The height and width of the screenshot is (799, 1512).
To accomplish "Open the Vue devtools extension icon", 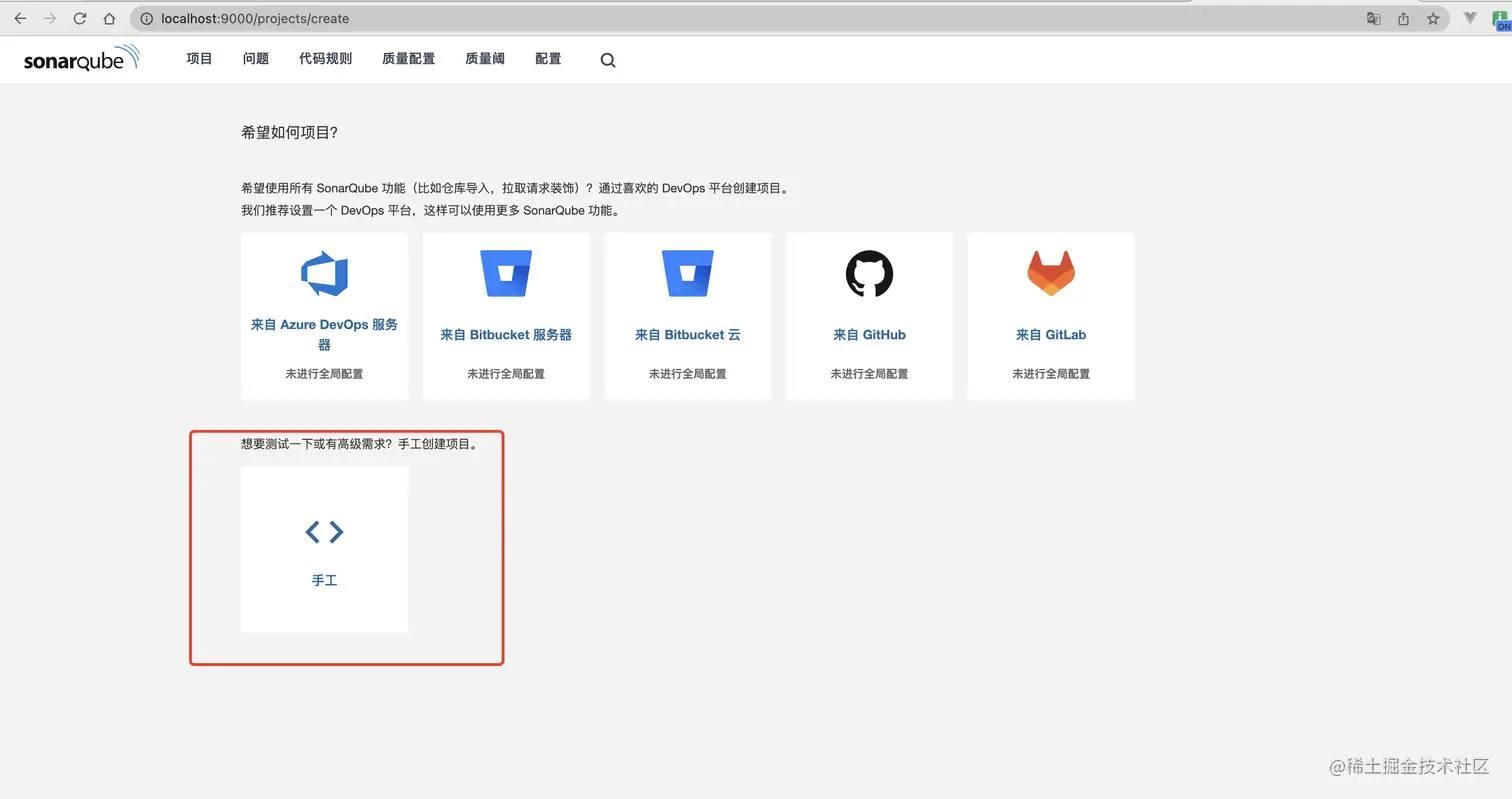I will point(1471,18).
